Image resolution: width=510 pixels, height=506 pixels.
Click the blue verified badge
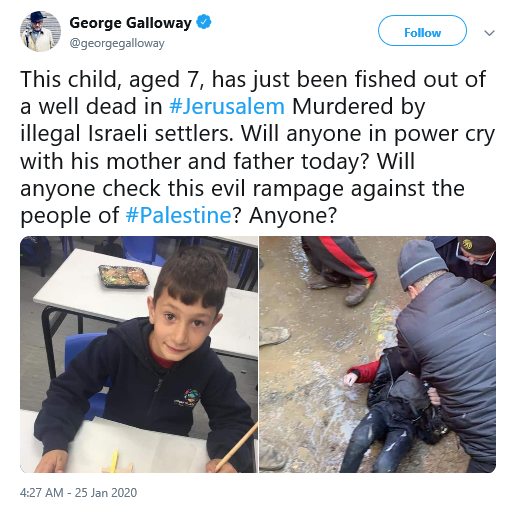(204, 22)
